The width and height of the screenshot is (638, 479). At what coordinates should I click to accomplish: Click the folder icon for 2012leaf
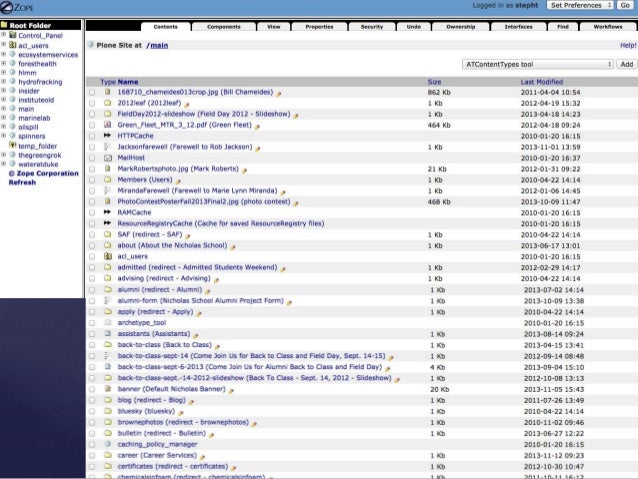pos(107,103)
